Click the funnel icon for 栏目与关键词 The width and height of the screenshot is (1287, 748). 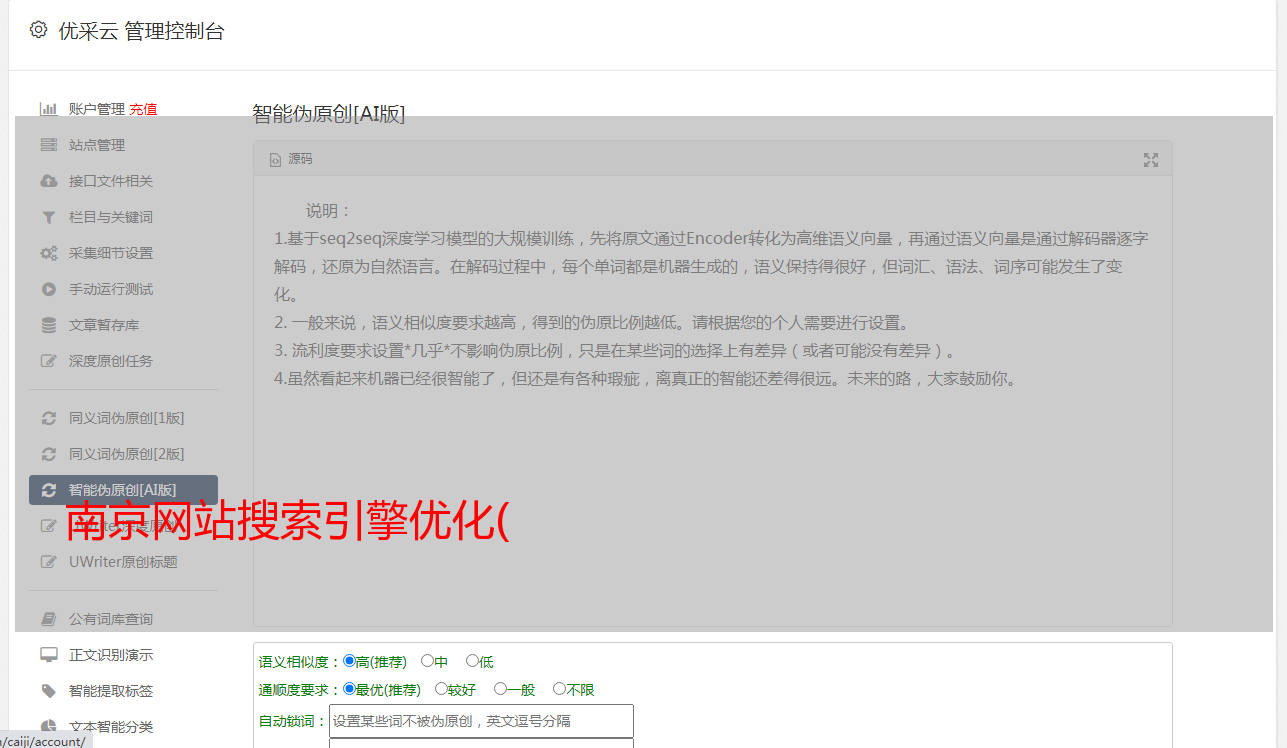pos(48,217)
